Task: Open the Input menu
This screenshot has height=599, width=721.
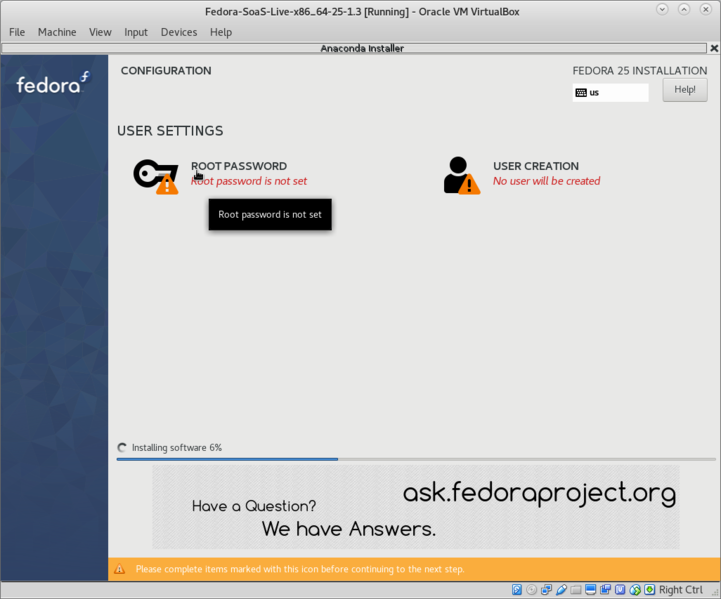Action: pos(136,32)
